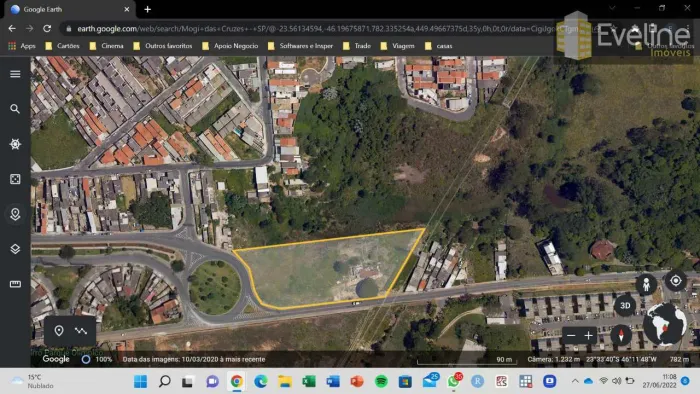Open Voyager ship's wheel icon

[x=15, y=144]
